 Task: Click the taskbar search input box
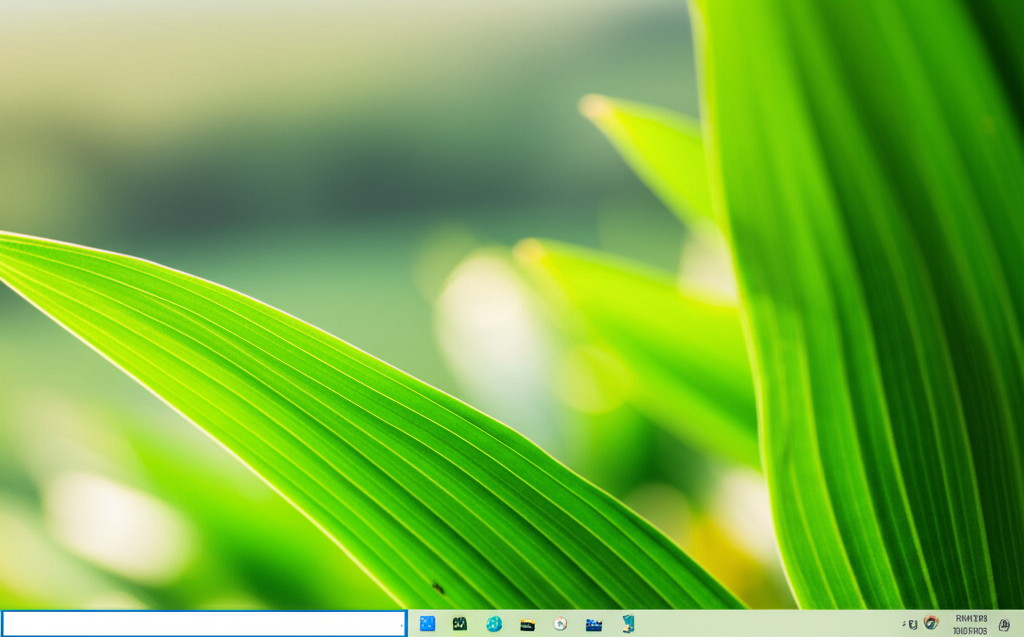200,624
